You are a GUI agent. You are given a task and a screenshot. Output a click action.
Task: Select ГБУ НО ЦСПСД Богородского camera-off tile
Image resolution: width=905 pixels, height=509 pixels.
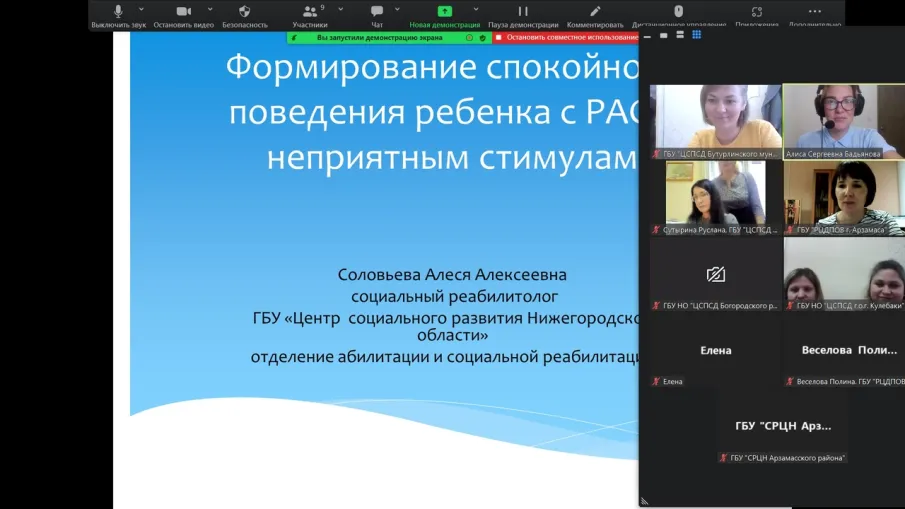pyautogui.click(x=716, y=274)
